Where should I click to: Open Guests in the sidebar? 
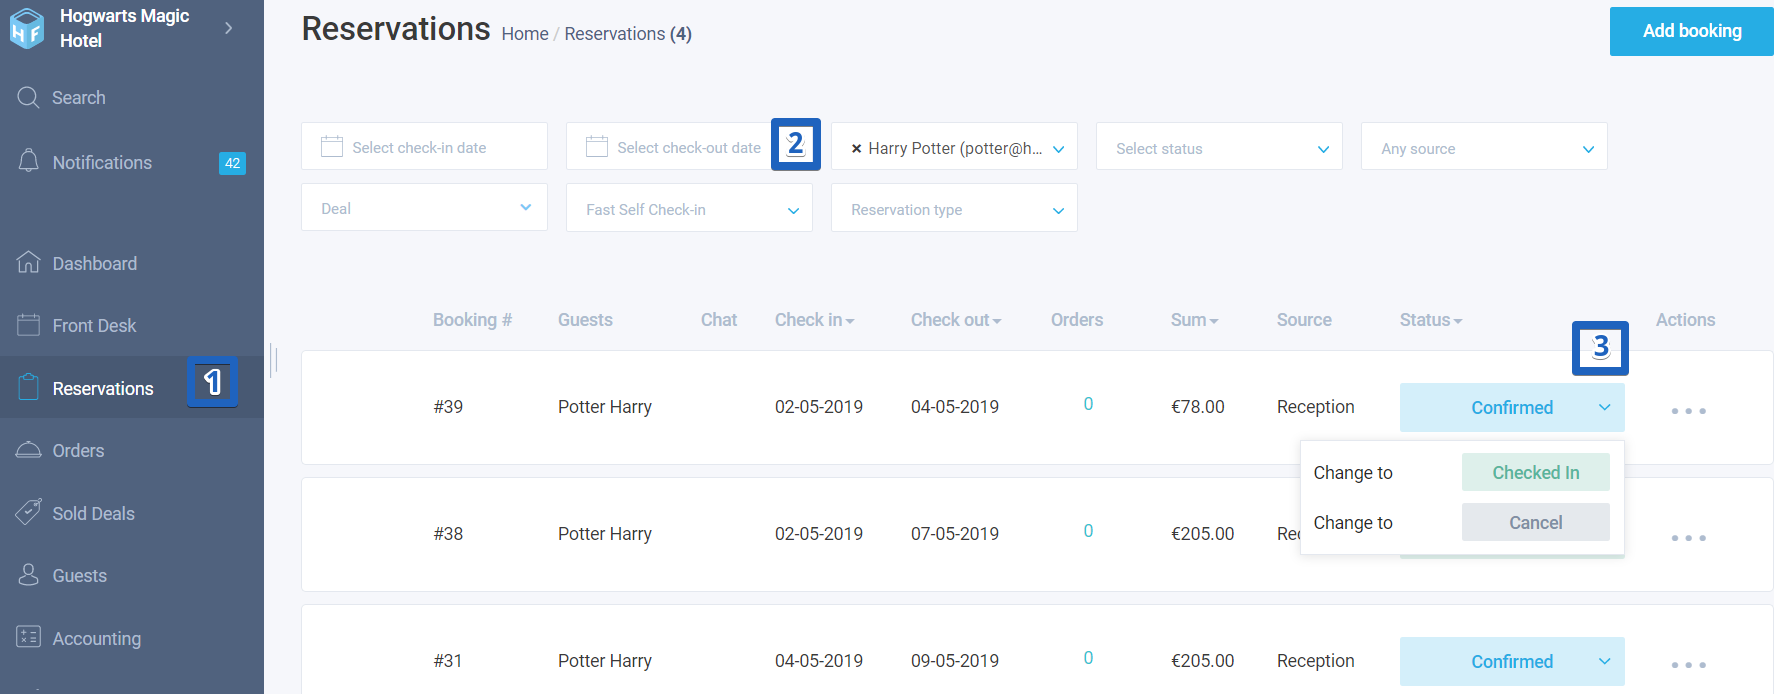79,576
